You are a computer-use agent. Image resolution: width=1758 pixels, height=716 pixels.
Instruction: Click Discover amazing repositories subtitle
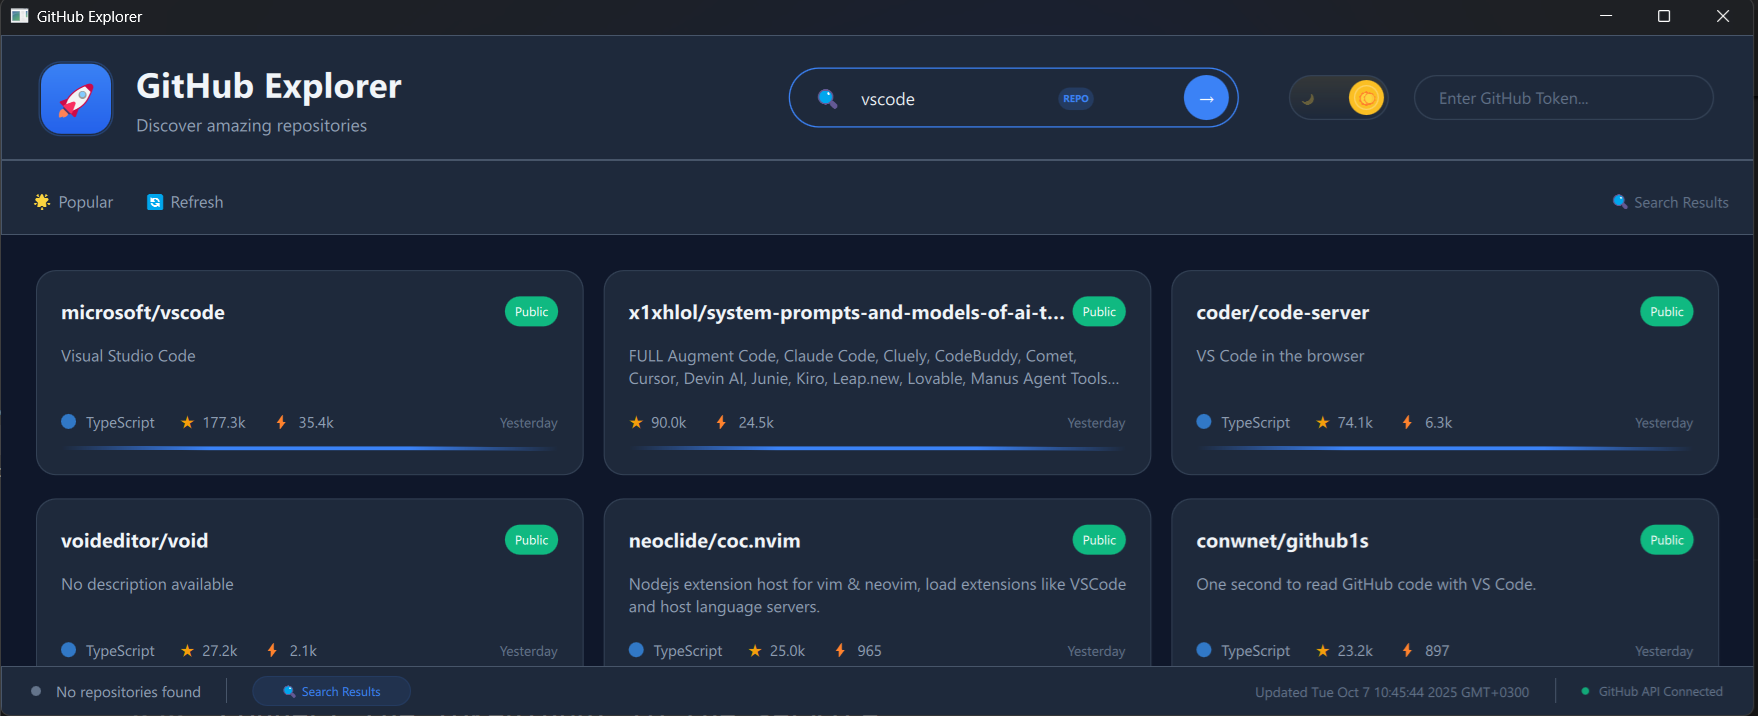point(251,126)
